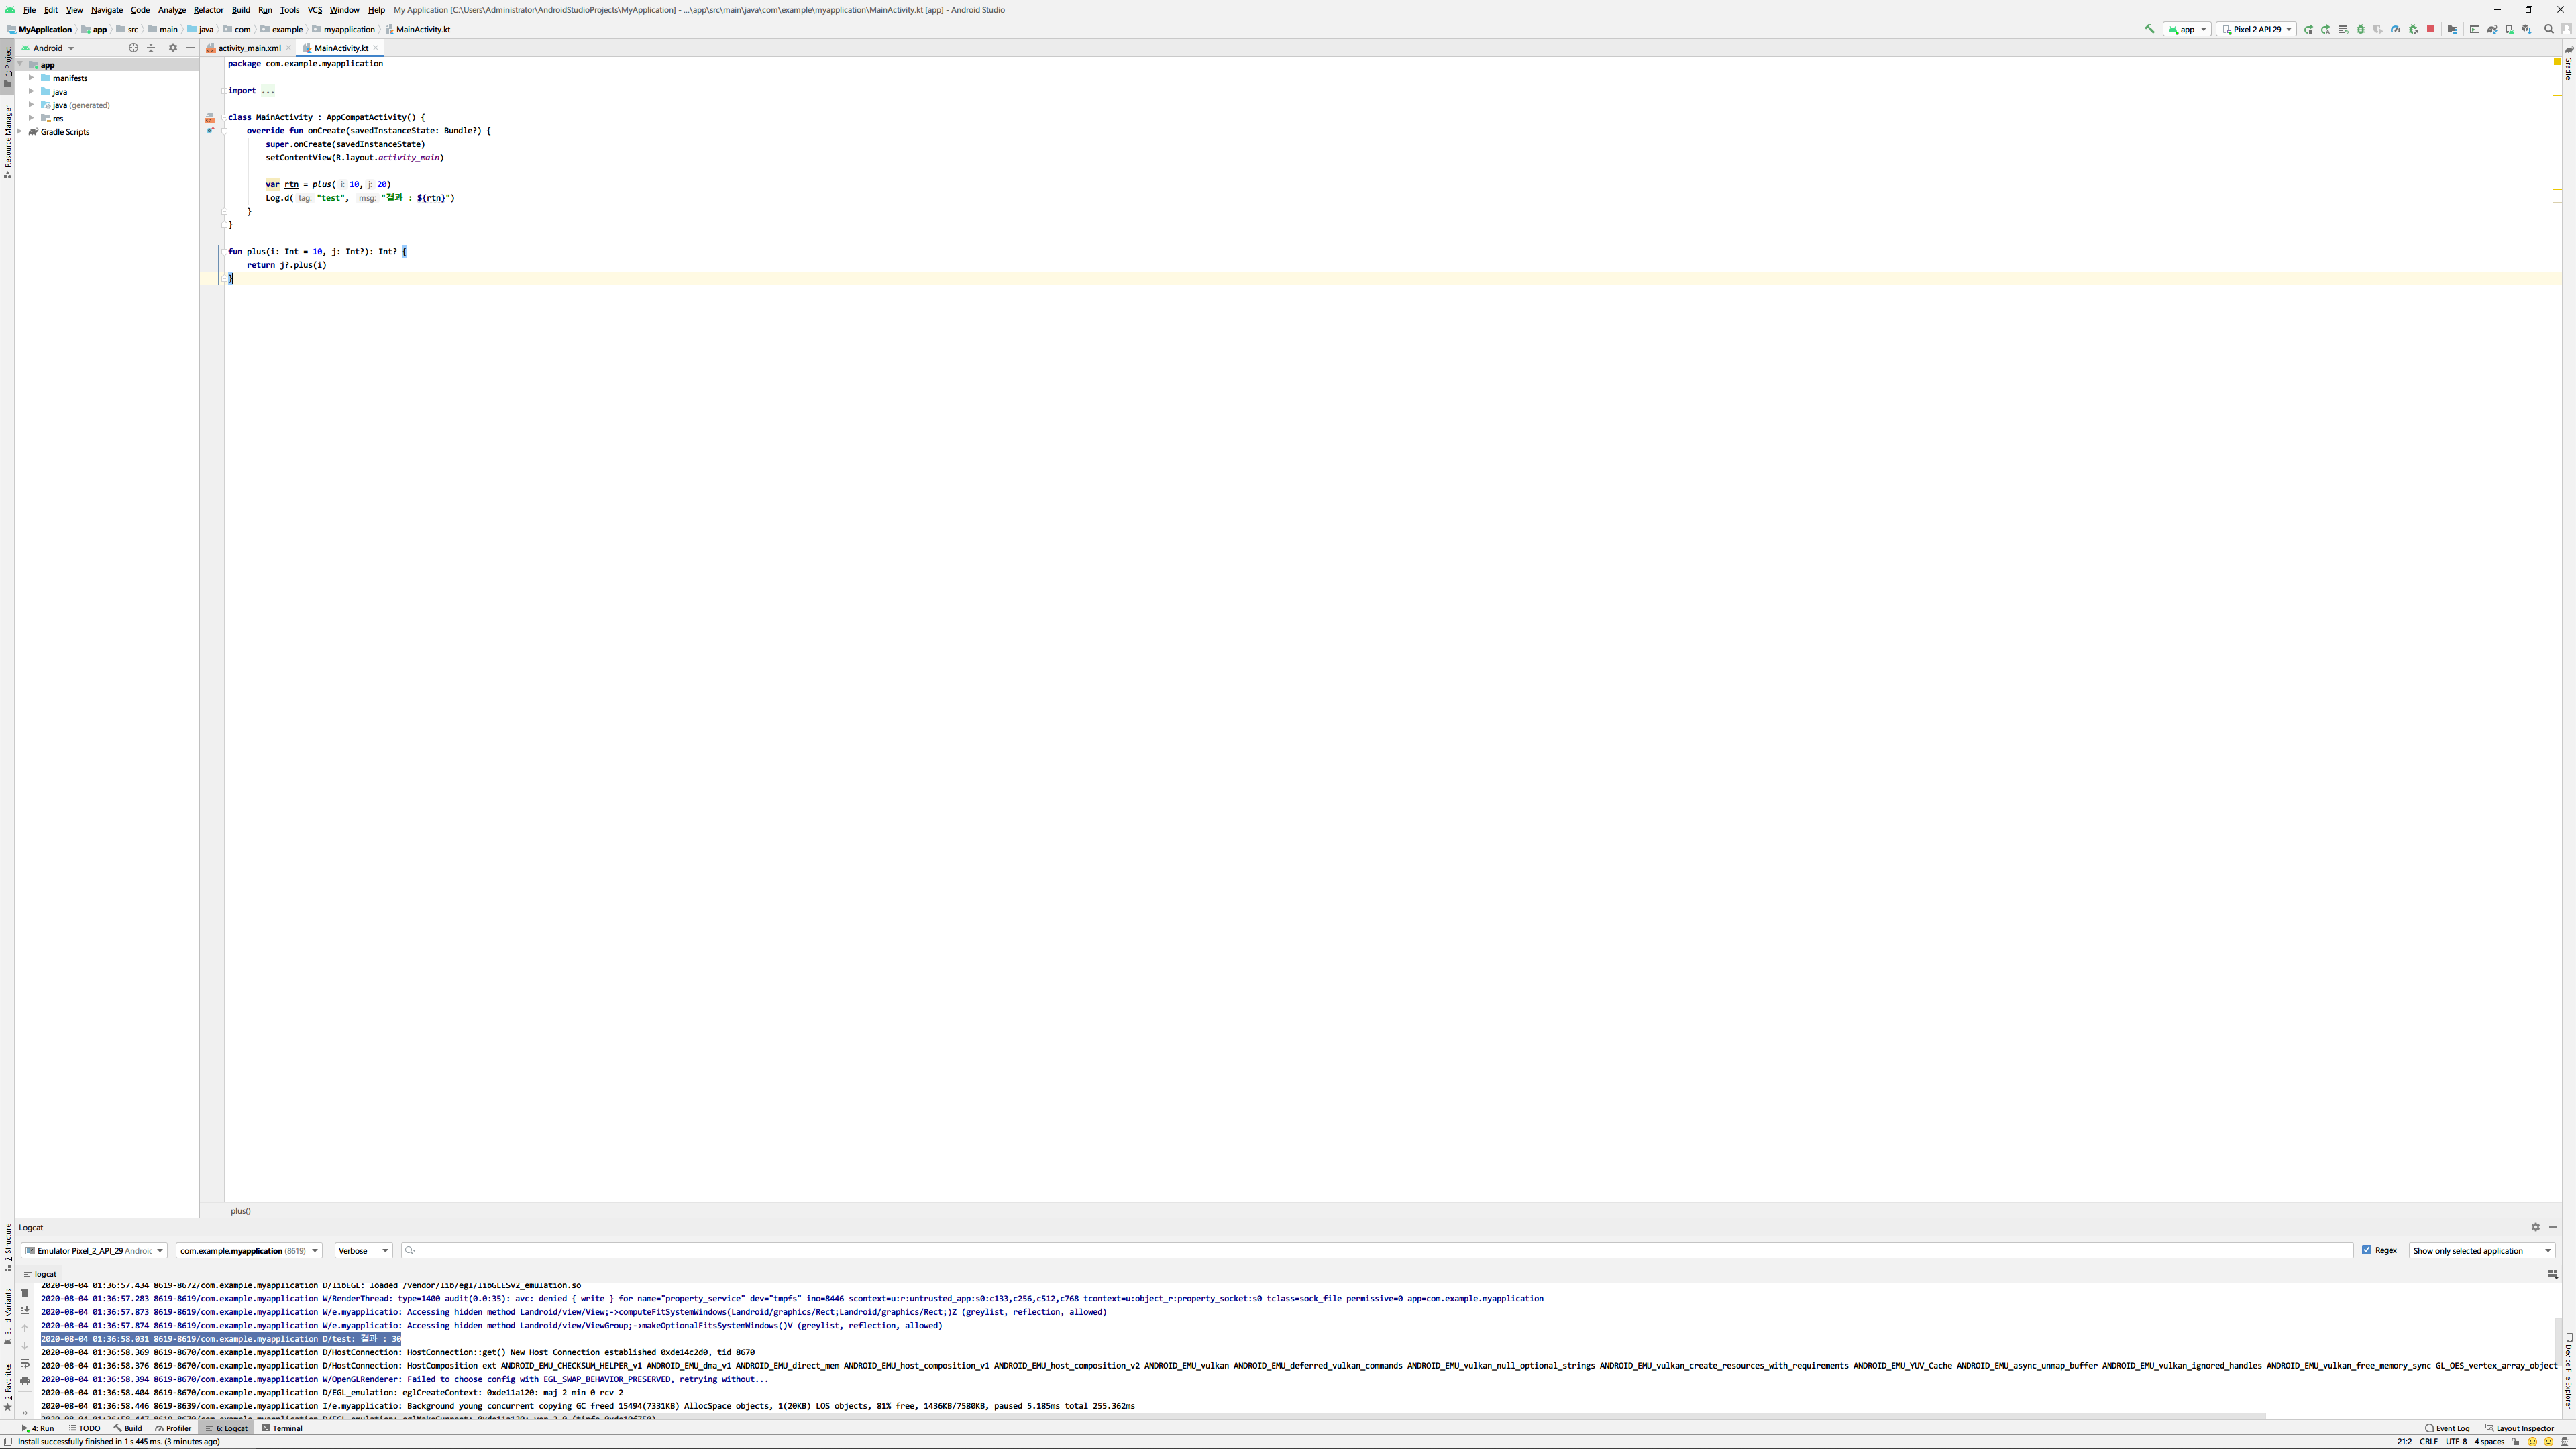Click Sync Project with Gradle Files icon
2576x1449 pixels.
point(2492,29)
